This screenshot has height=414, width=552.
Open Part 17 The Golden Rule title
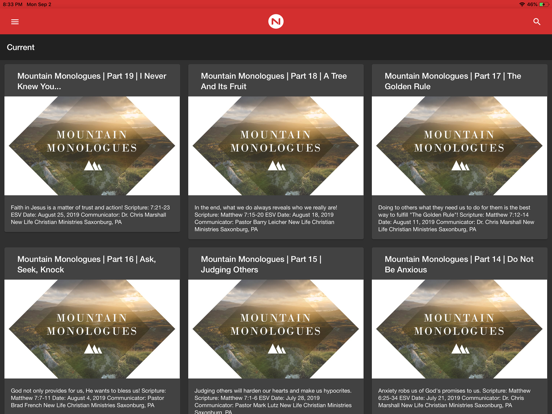453,81
